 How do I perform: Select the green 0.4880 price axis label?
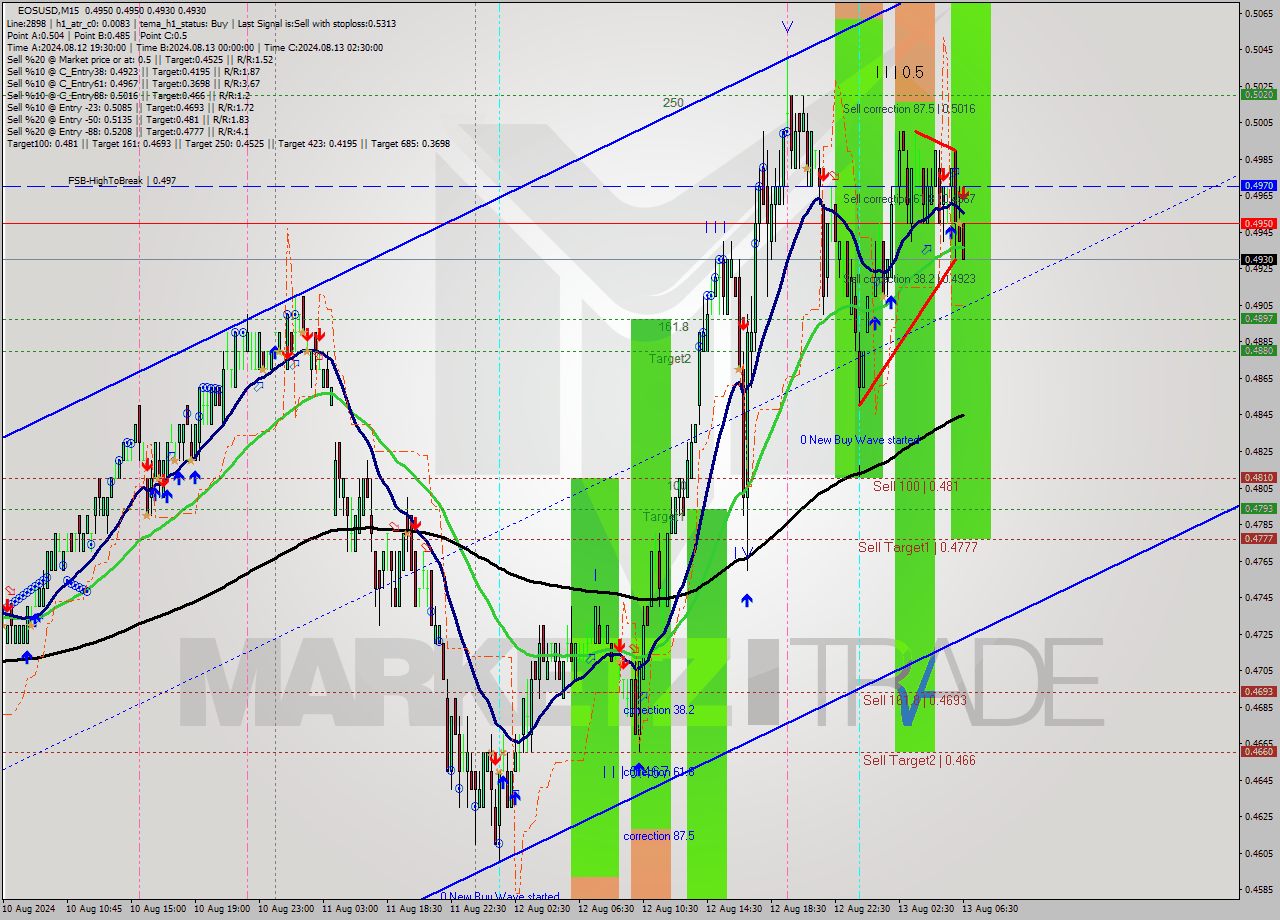pyautogui.click(x=1257, y=351)
